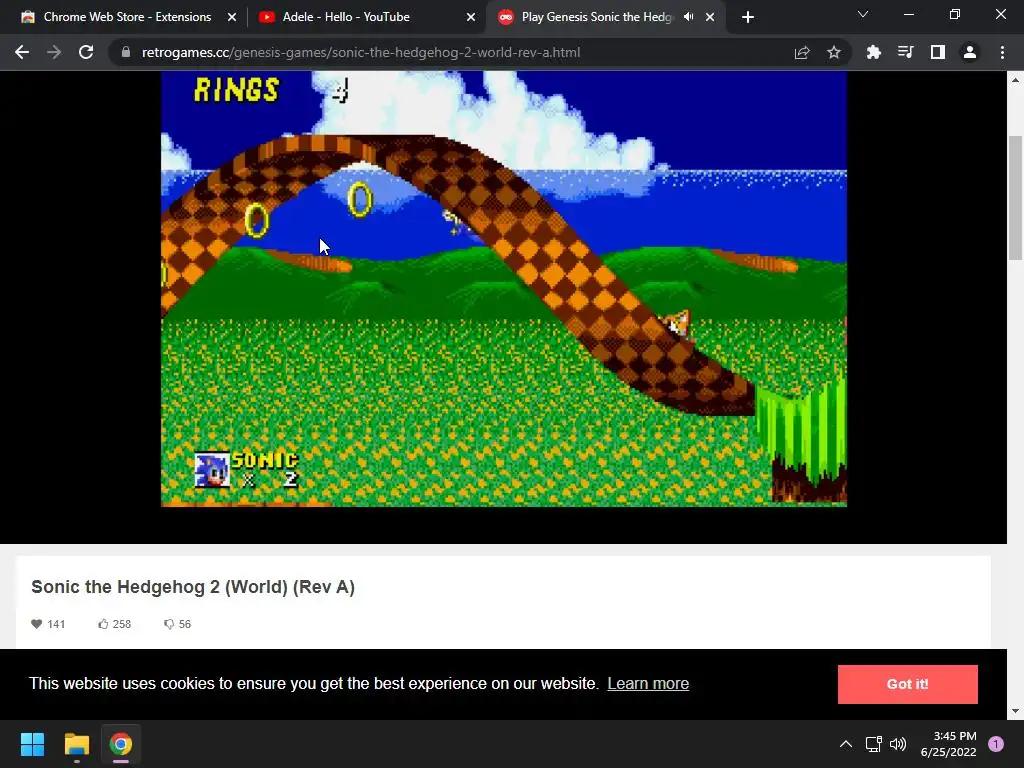This screenshot has height=768, width=1024.
Task: Open Chrome's three-dot menu
Action: click(1002, 52)
